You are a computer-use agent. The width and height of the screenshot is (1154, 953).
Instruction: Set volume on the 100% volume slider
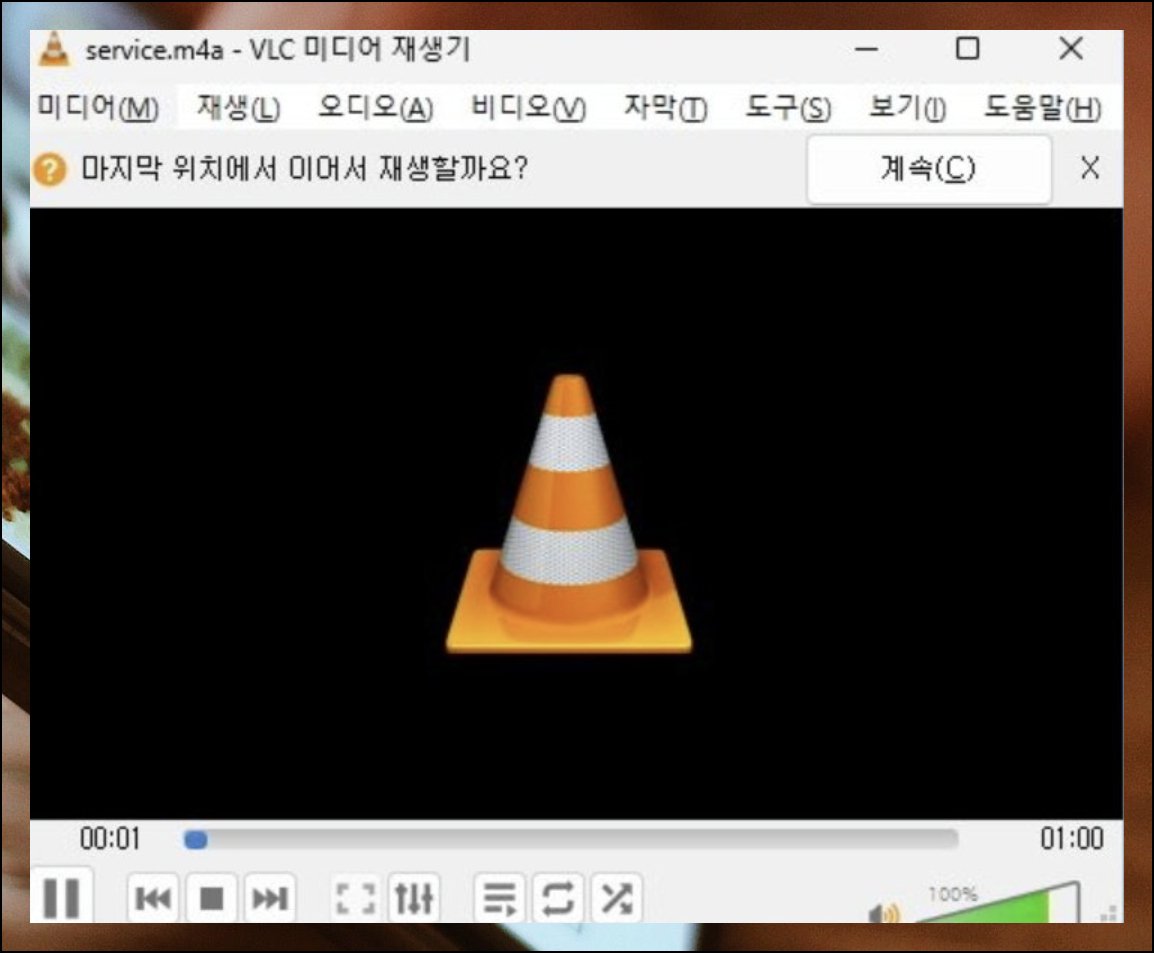[x=997, y=902]
